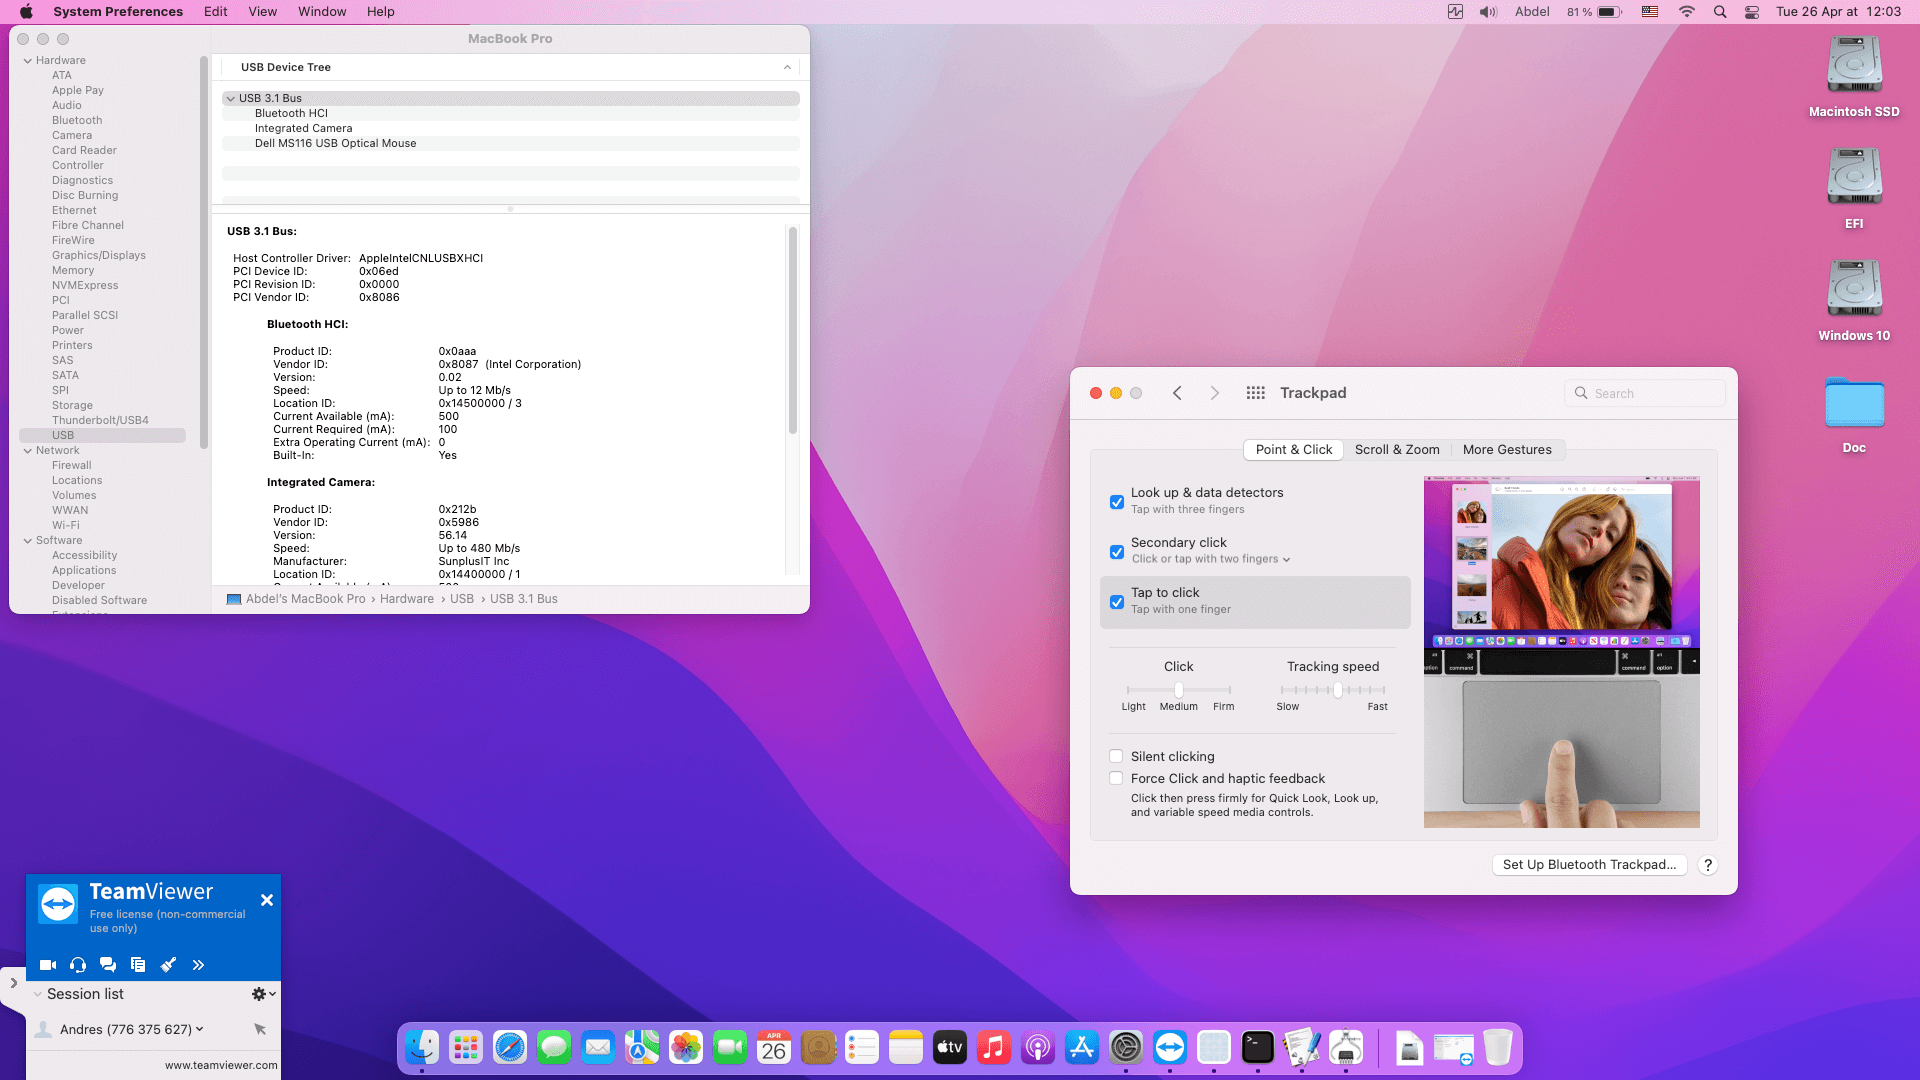
Task: Open Wi-Fi status menu
Action: click(1687, 12)
